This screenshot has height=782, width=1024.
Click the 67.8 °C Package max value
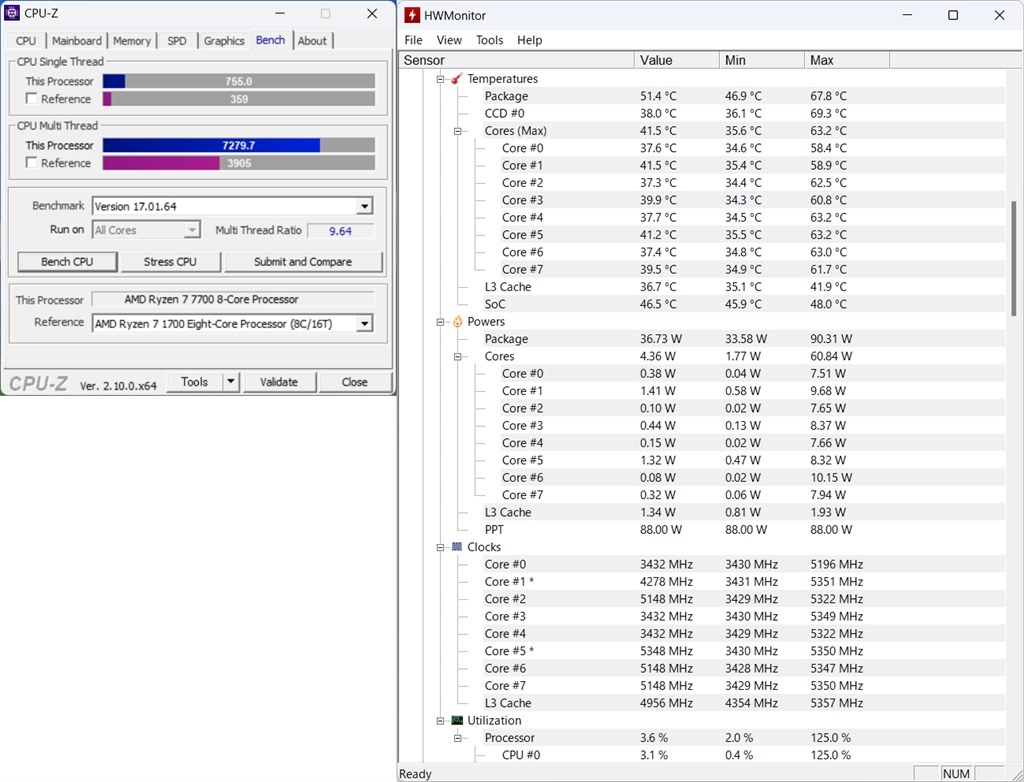828,96
